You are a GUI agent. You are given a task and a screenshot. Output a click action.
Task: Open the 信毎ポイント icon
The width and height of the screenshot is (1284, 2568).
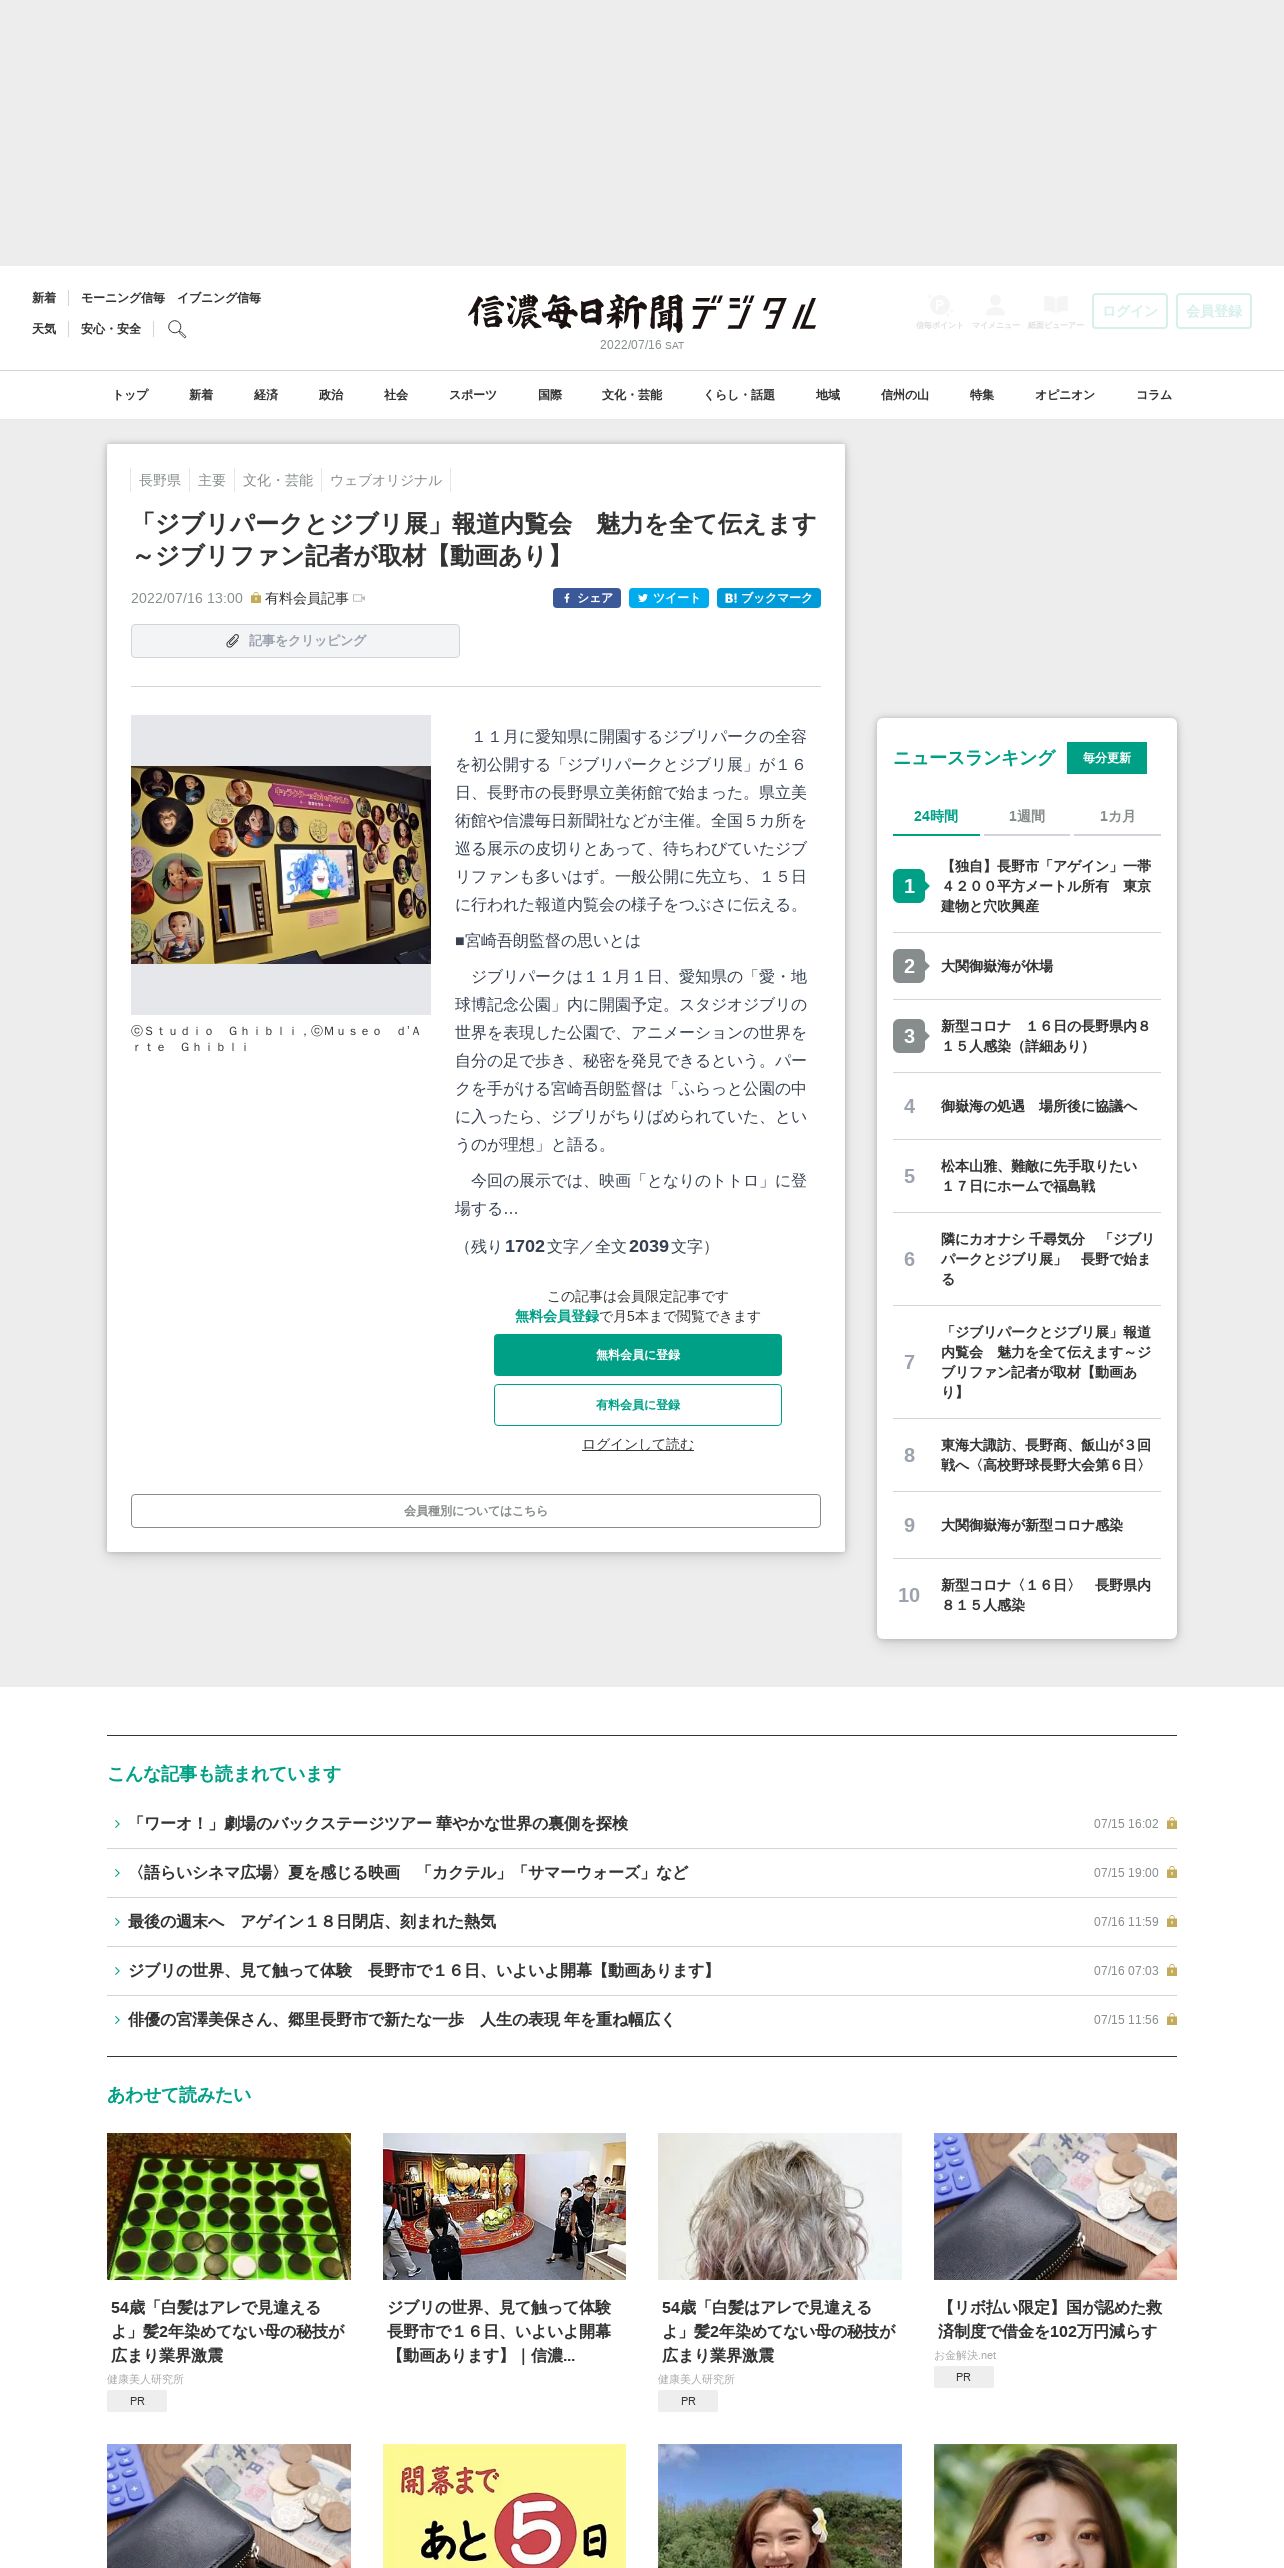point(939,311)
